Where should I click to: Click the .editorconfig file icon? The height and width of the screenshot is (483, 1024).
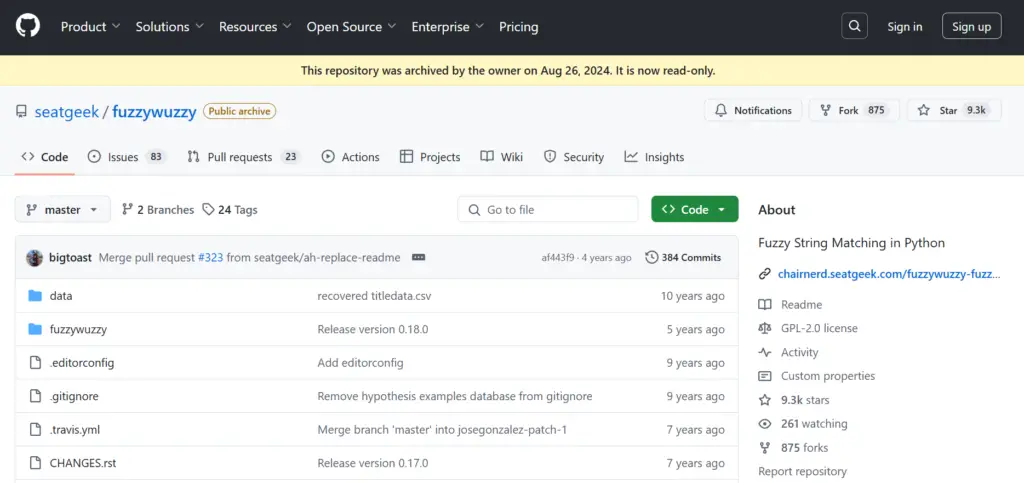tap(35, 363)
